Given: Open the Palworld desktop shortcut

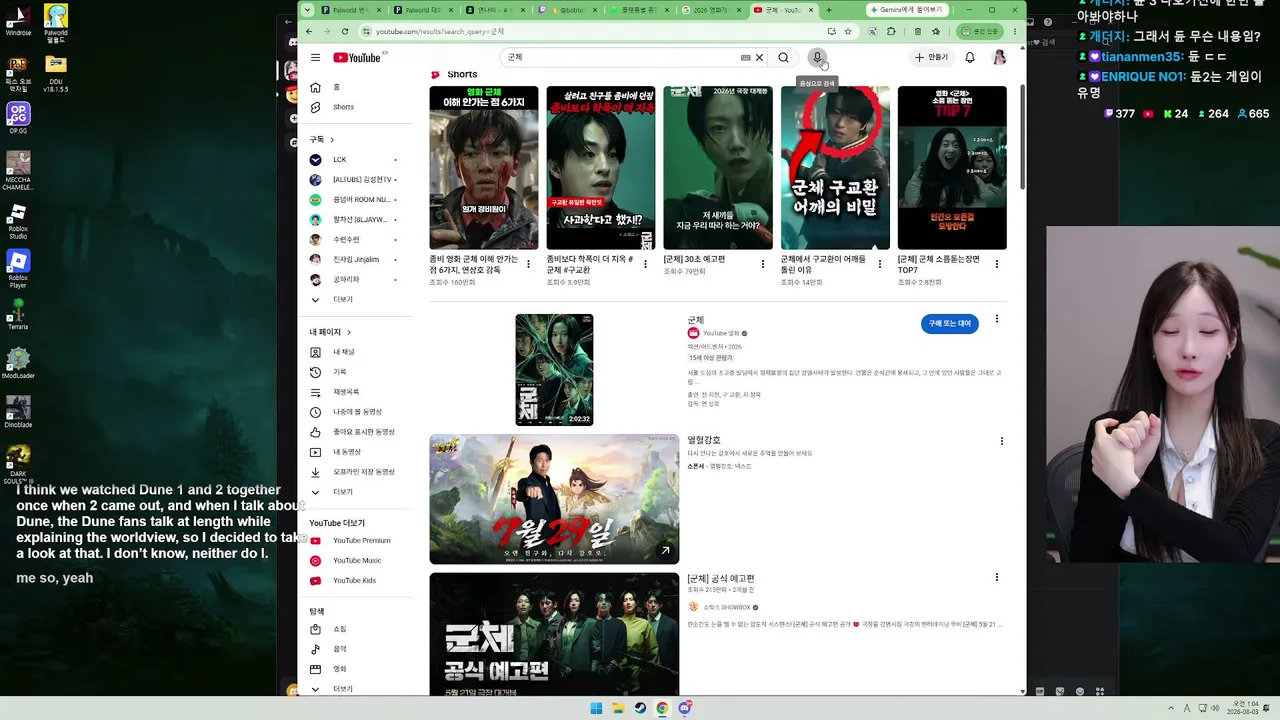Looking at the screenshot, I should point(56,22).
